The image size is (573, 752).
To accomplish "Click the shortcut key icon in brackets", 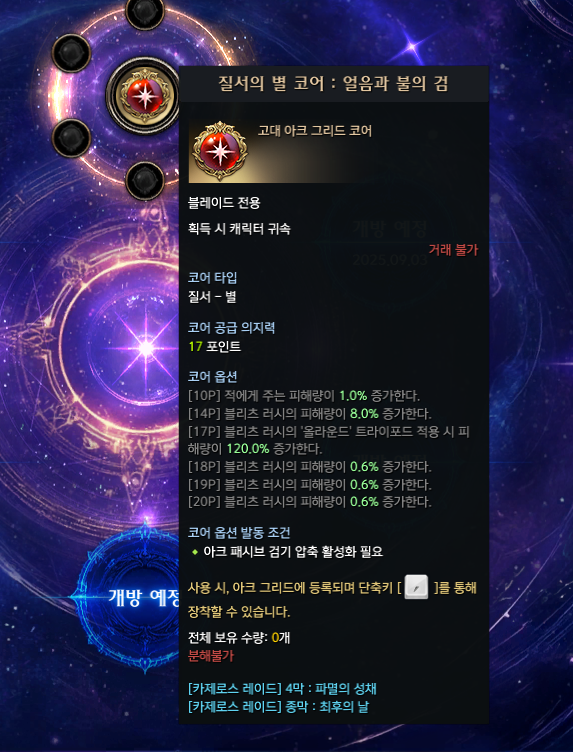I will (x=416, y=587).
